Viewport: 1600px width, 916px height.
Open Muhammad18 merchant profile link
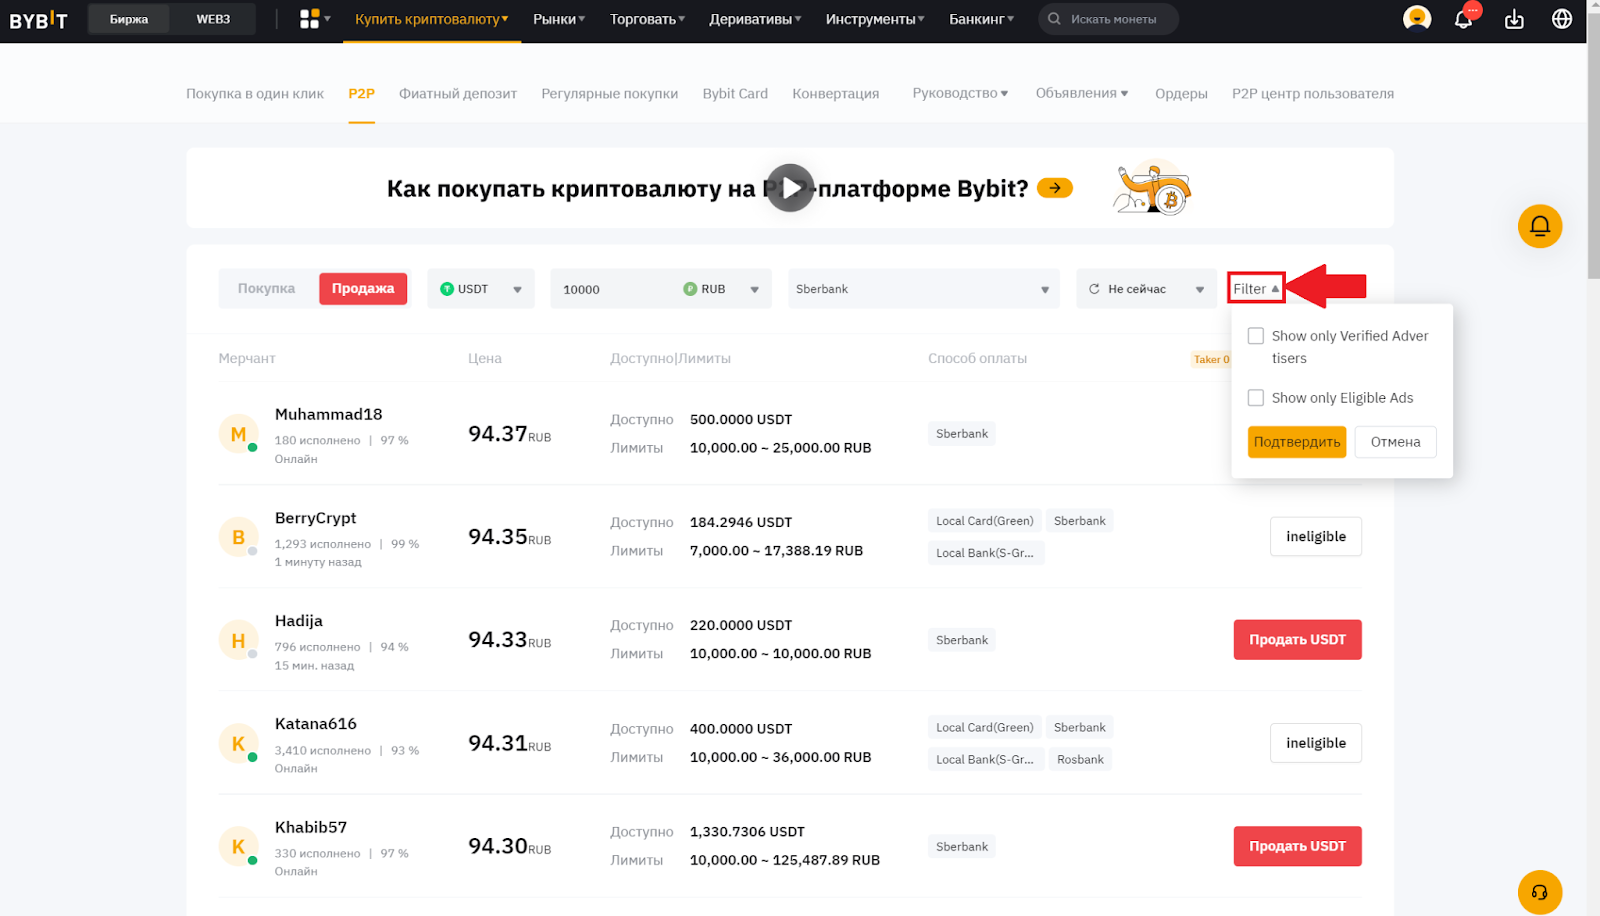(x=328, y=414)
